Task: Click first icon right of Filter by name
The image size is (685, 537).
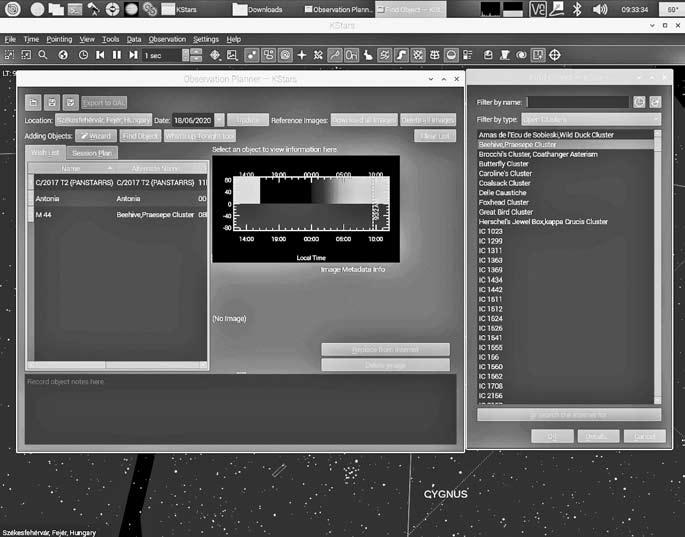Action: [x=639, y=102]
